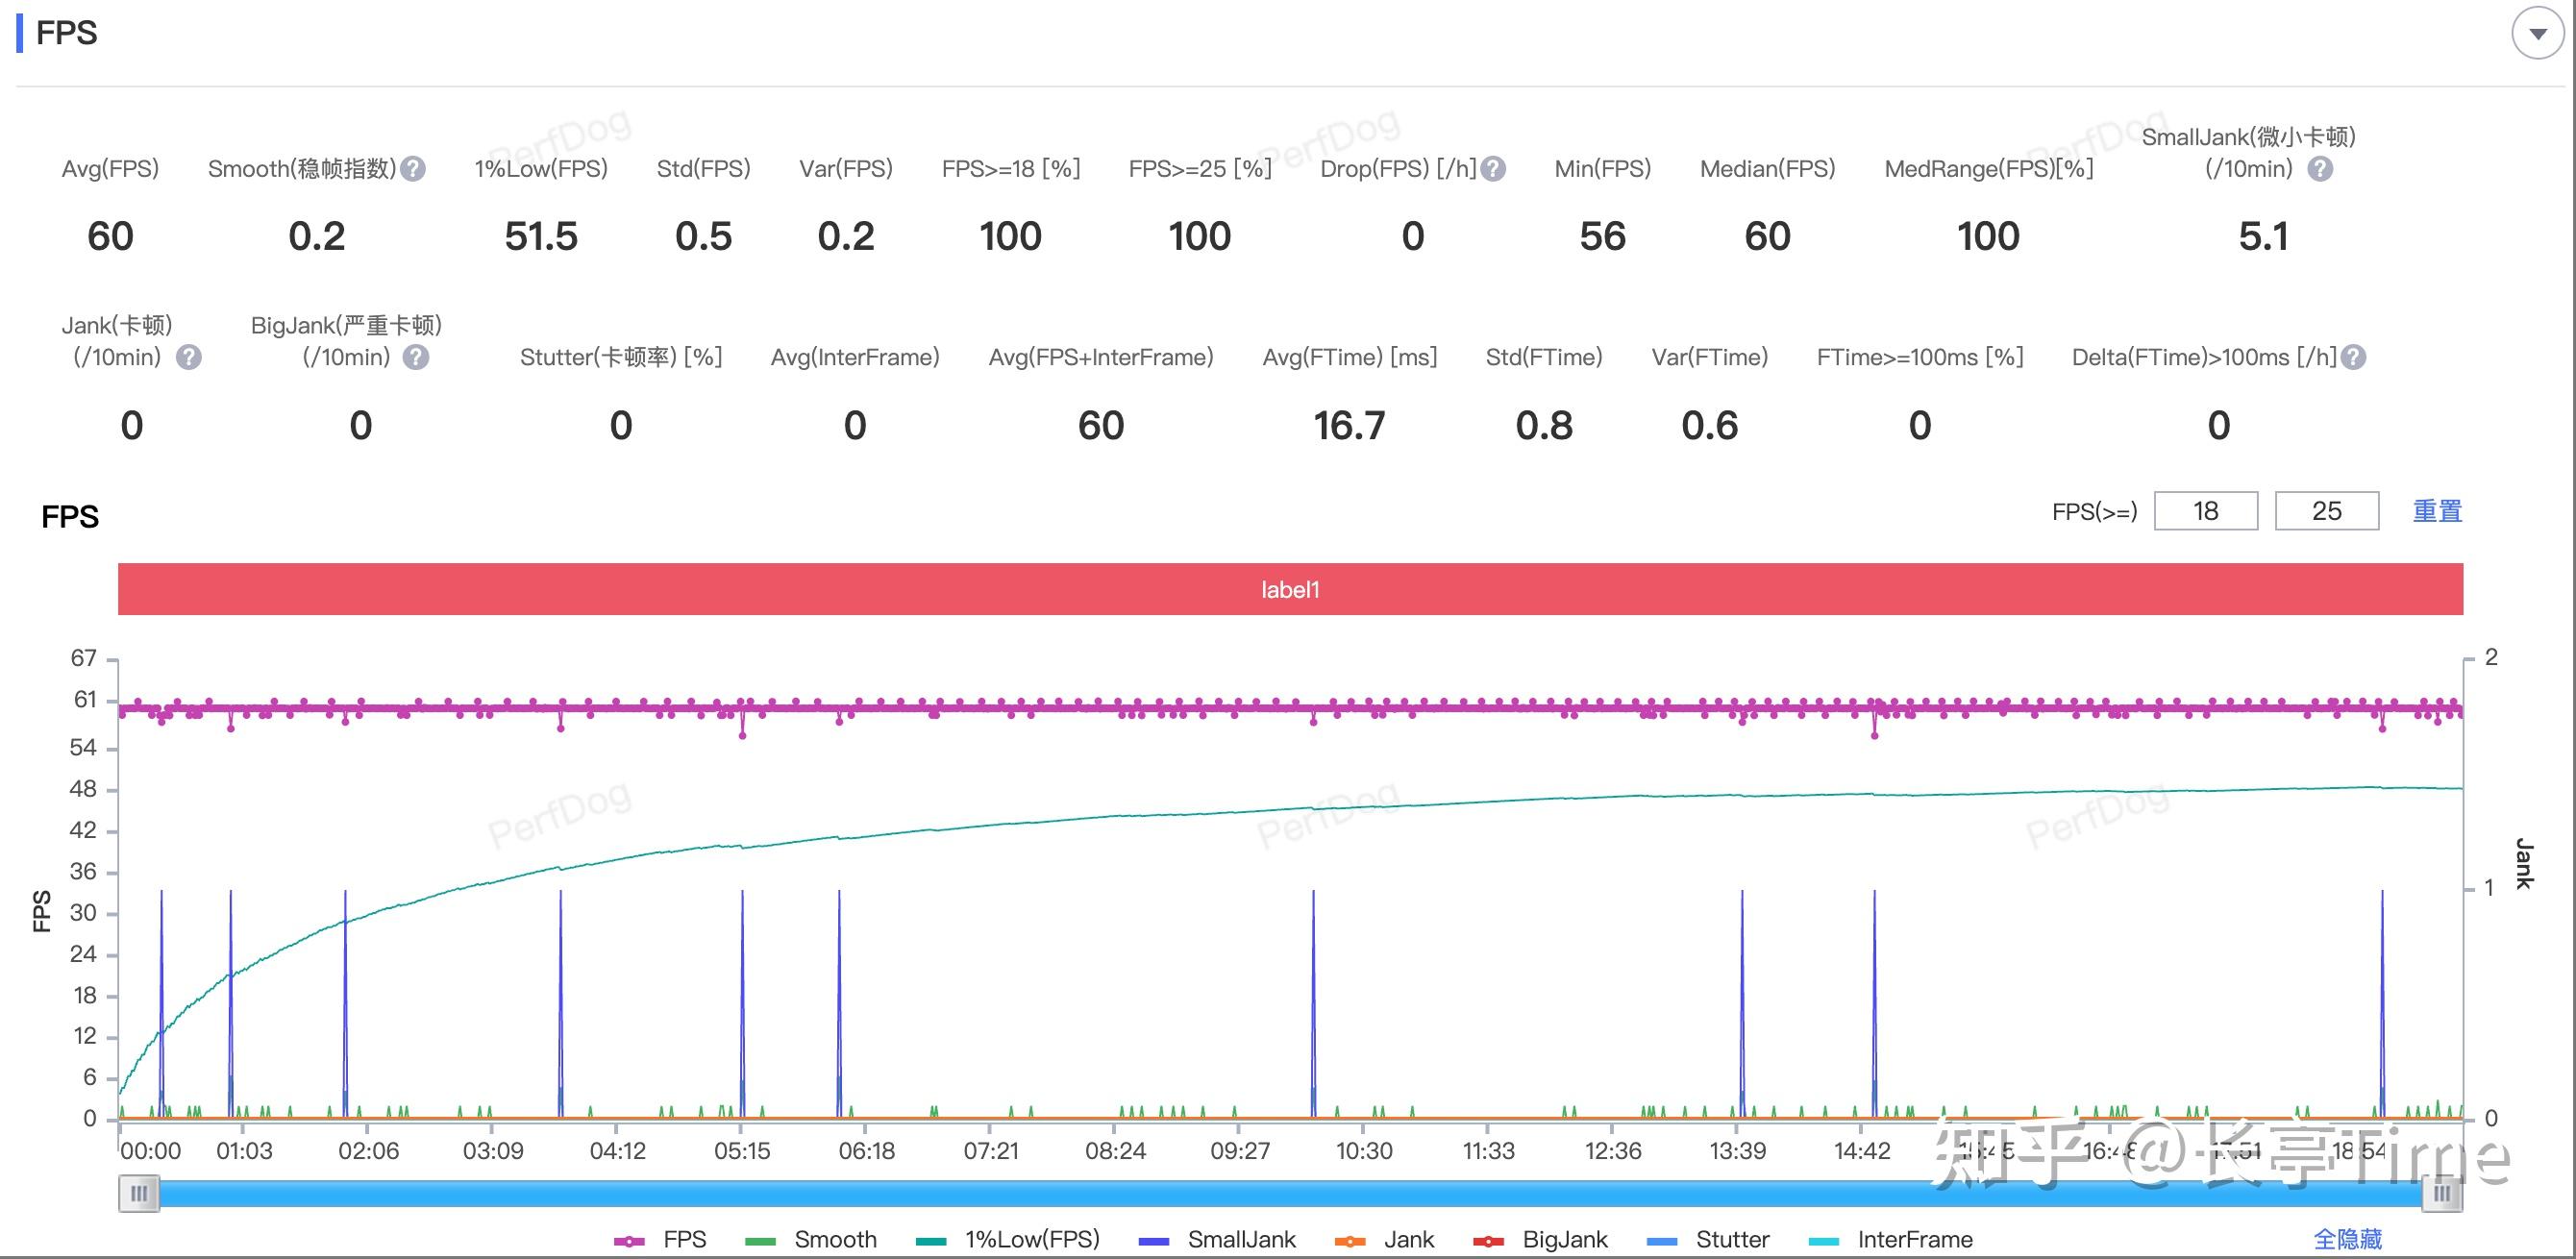This screenshot has height=1259, width=2576.
Task: Click right handle of time range slider
Action: [x=2441, y=1193]
